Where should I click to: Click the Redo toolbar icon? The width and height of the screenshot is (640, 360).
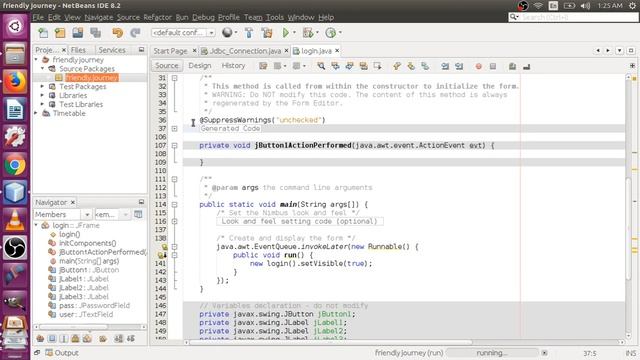(x=135, y=33)
